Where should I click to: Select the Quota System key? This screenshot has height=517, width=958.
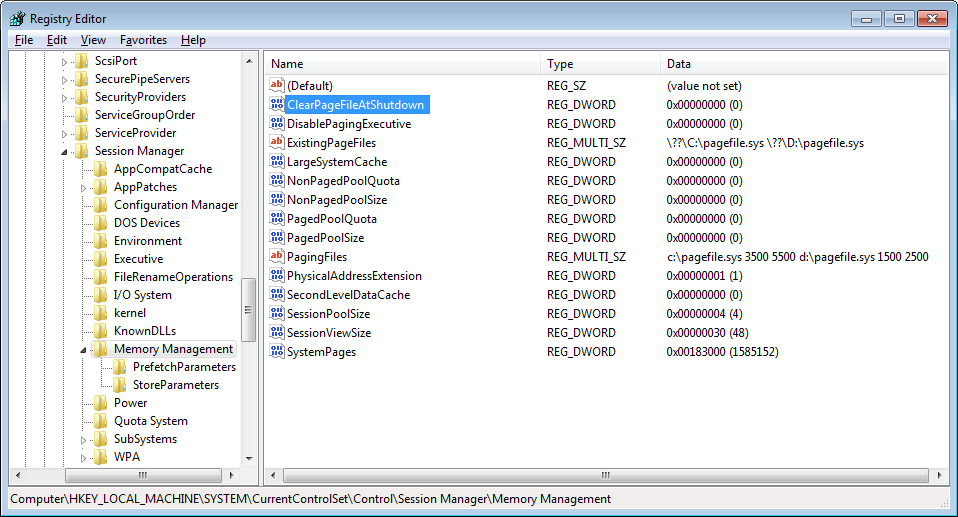pyautogui.click(x=151, y=421)
